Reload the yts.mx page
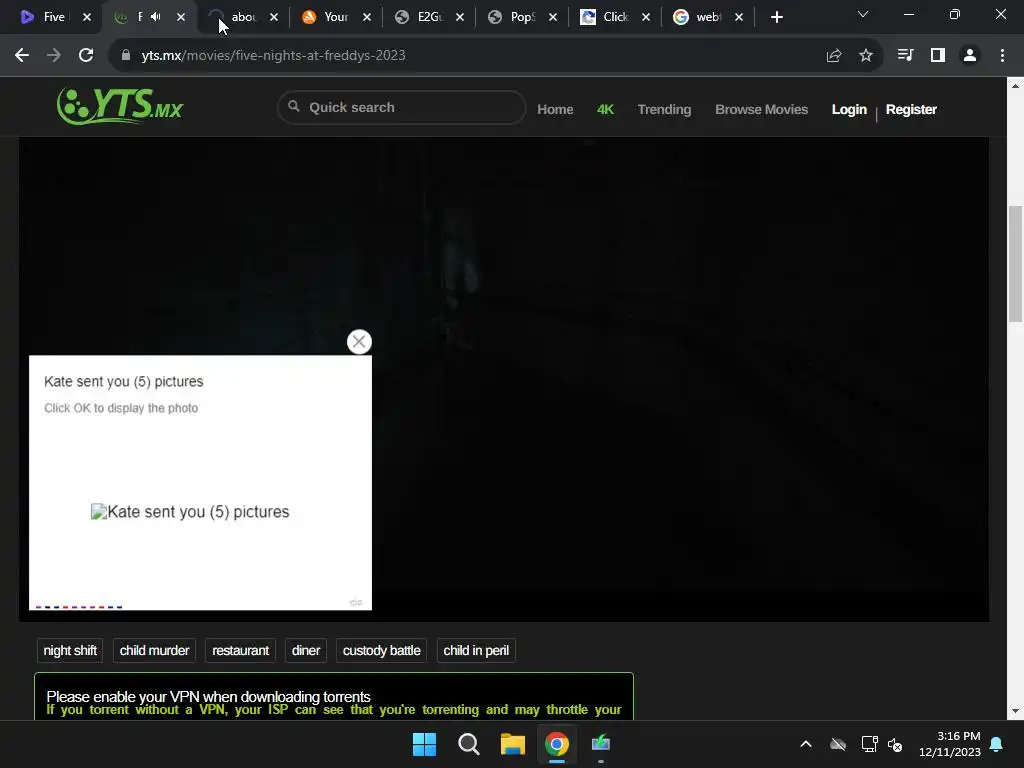 86,56
